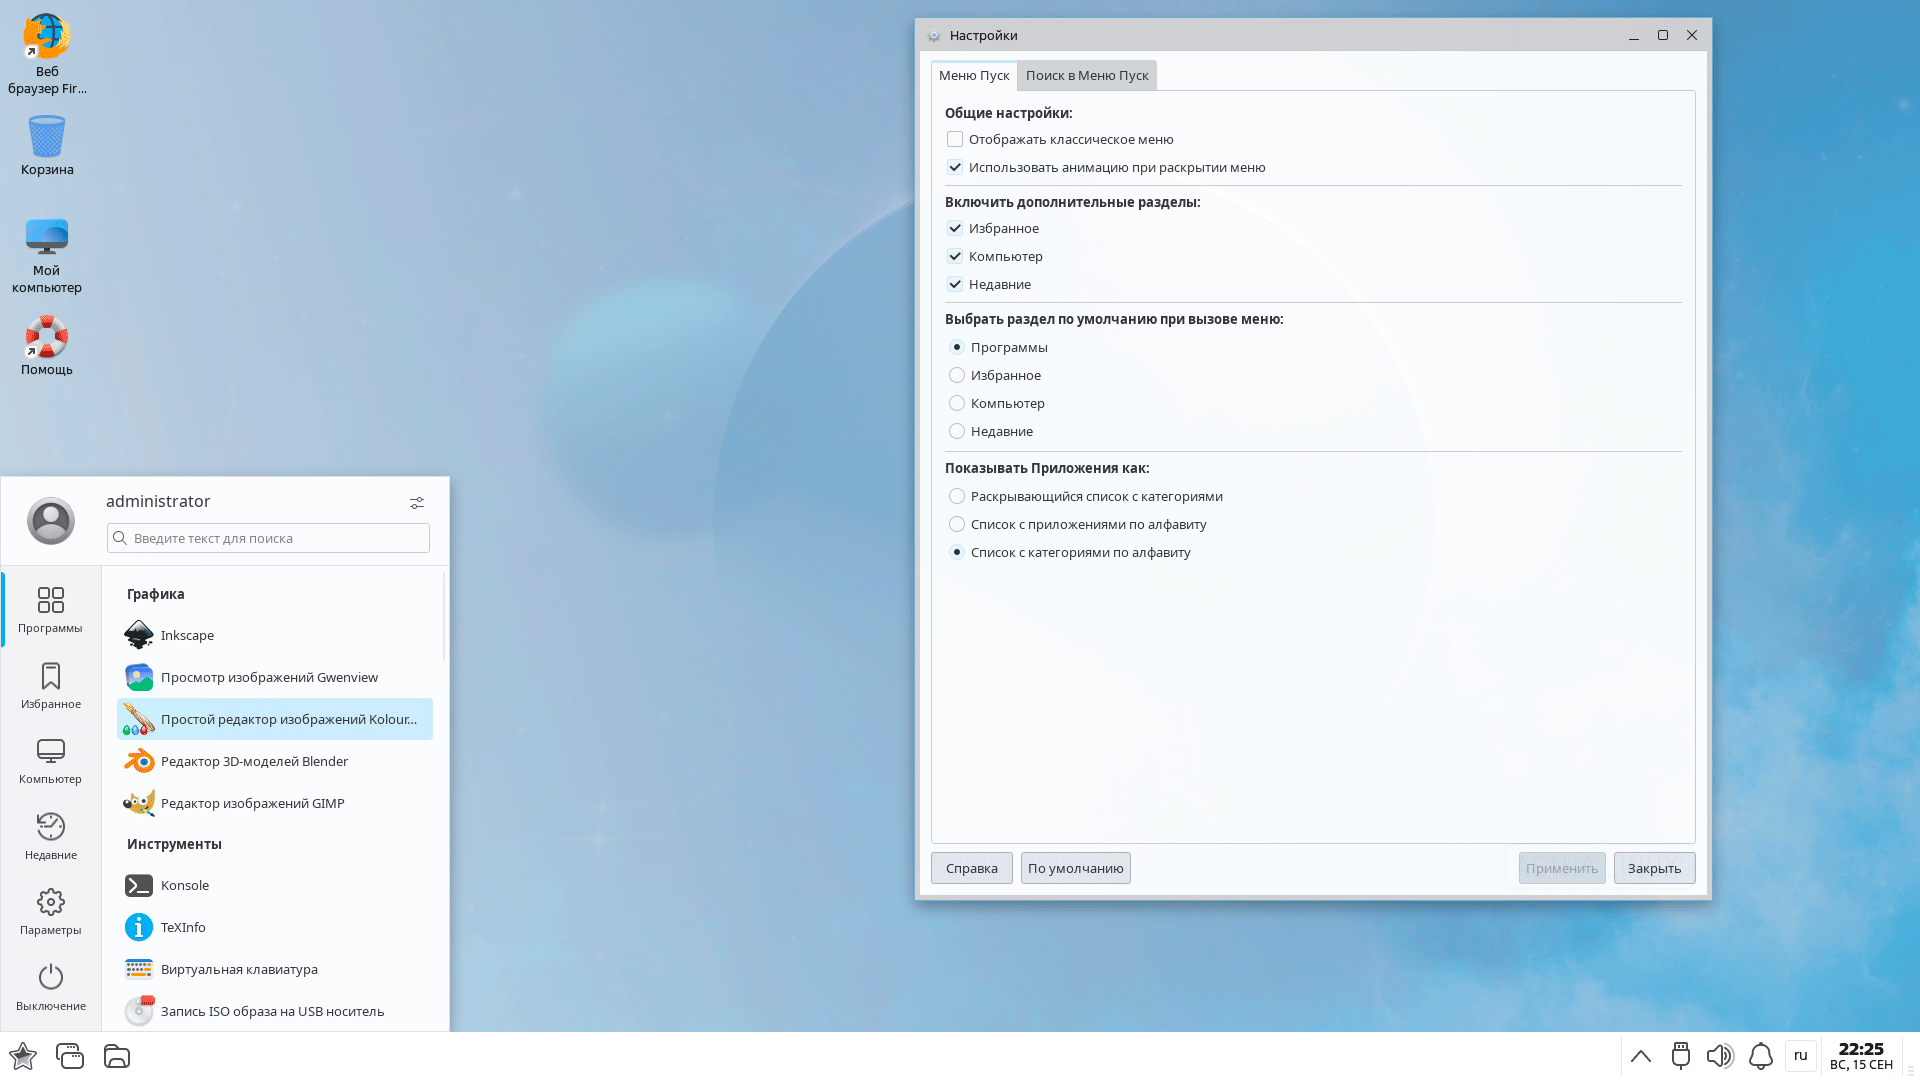Viewport: 1920px width, 1080px height.
Task: Open Выключение power section
Action: [x=51, y=987]
